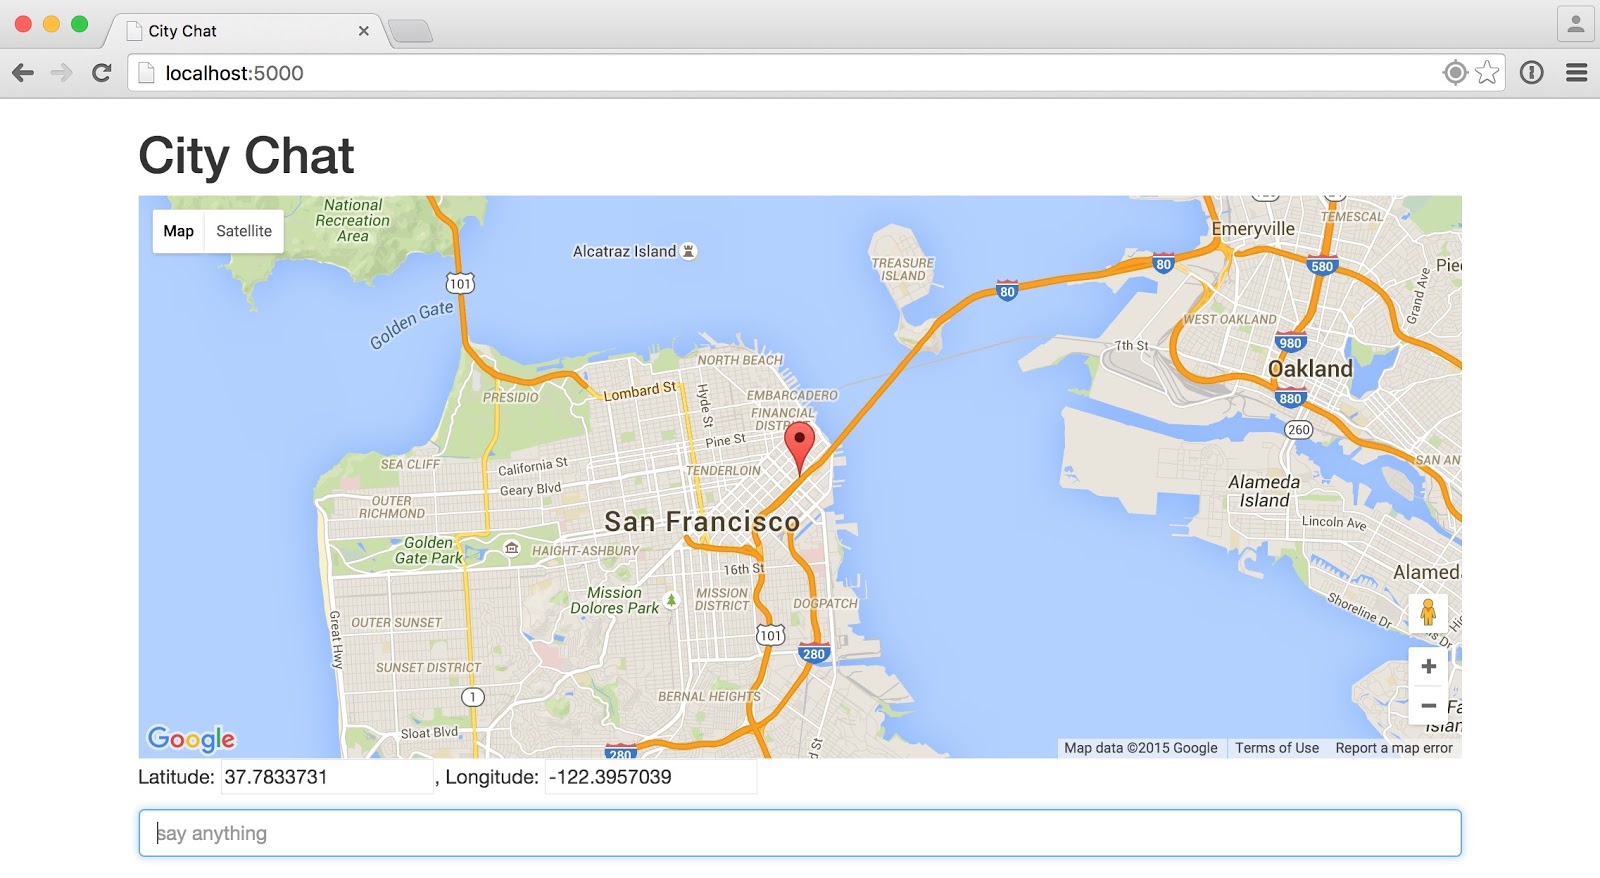Zoom out with the minus button

tap(1428, 706)
